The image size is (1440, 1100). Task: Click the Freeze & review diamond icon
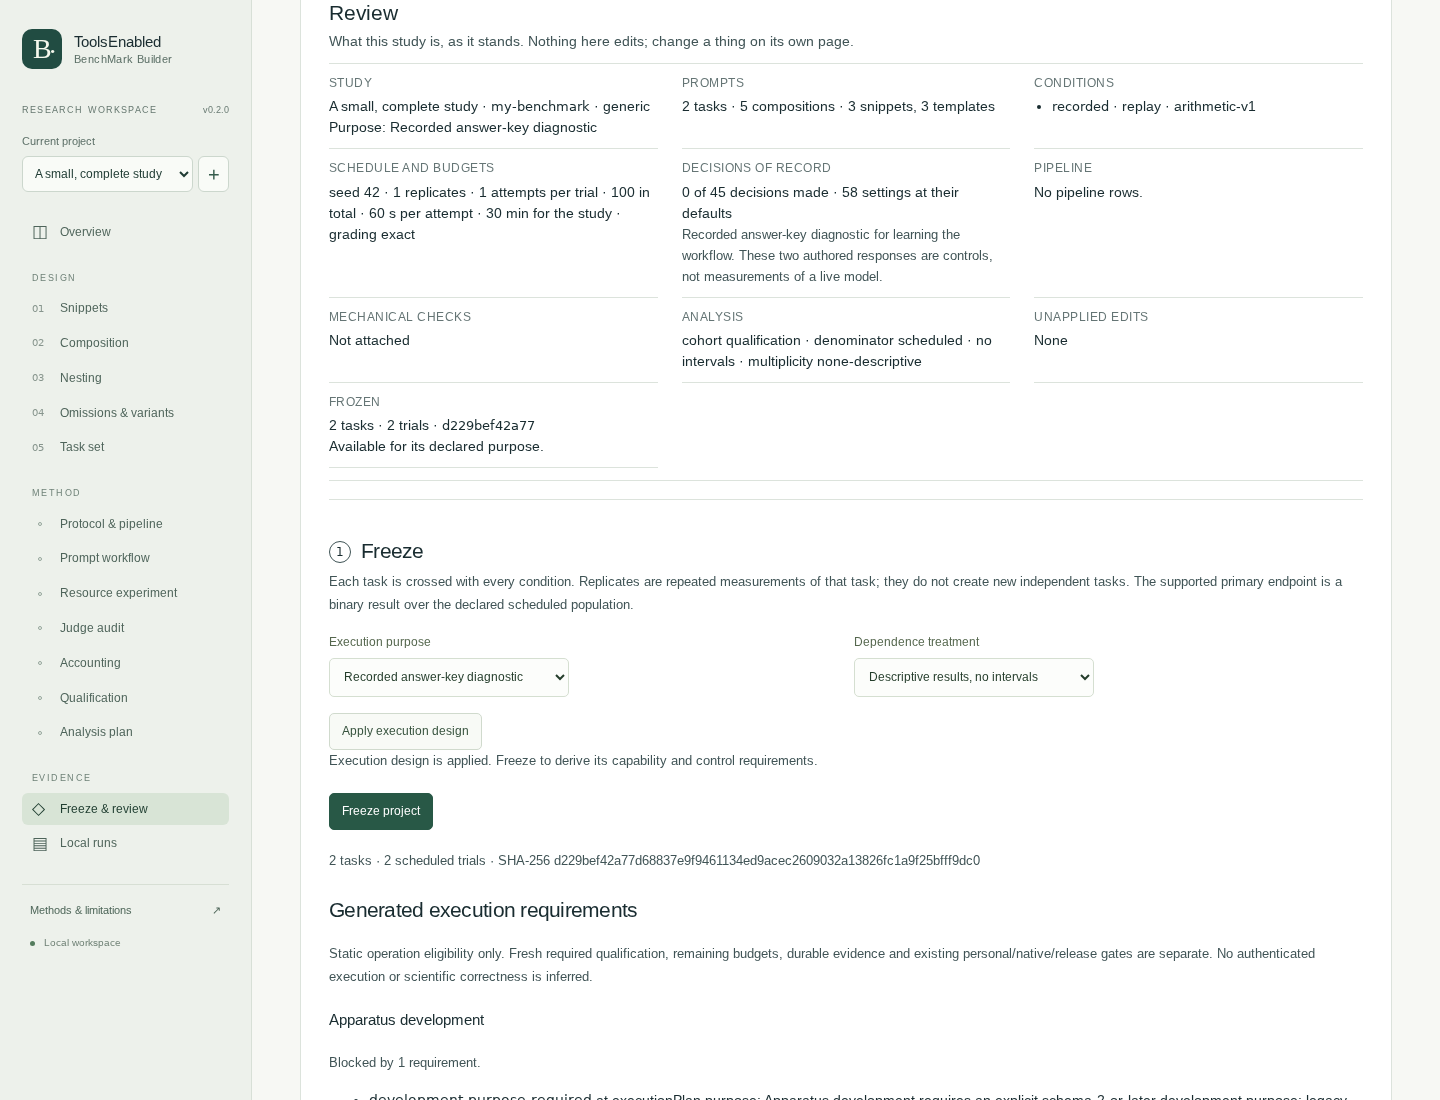(x=39, y=809)
